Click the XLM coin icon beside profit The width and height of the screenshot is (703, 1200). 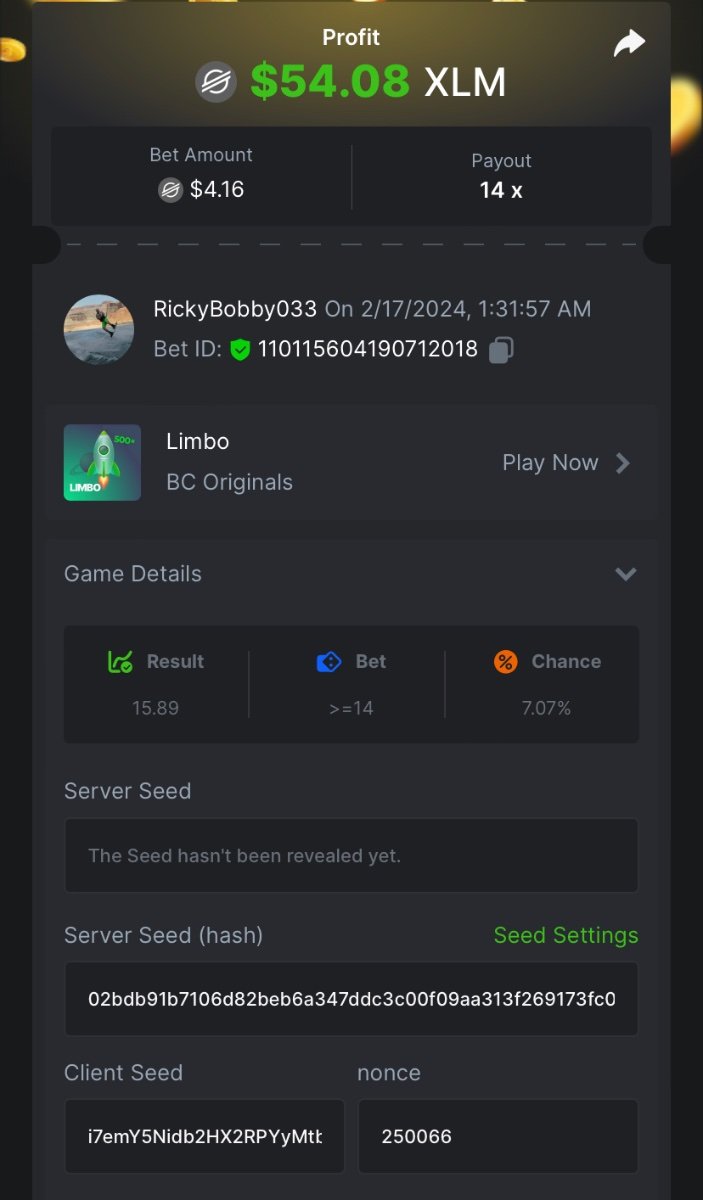216,82
